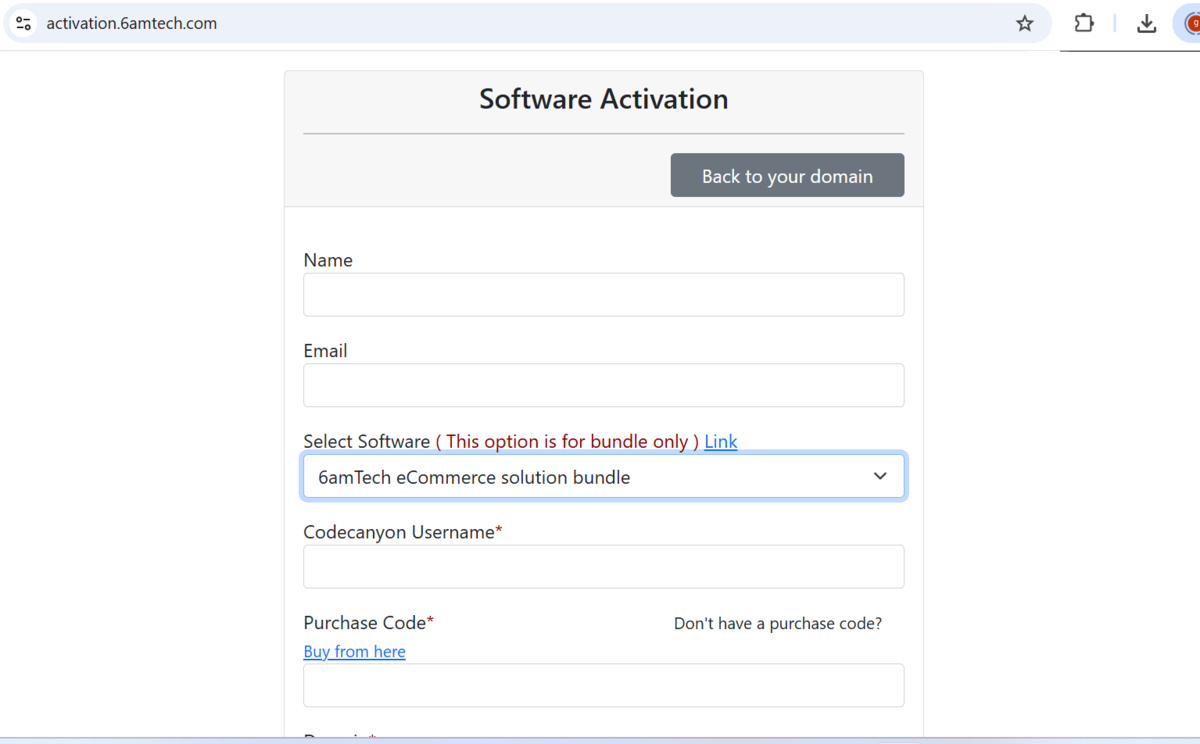Click the Don't have a purchase code text

click(x=777, y=624)
